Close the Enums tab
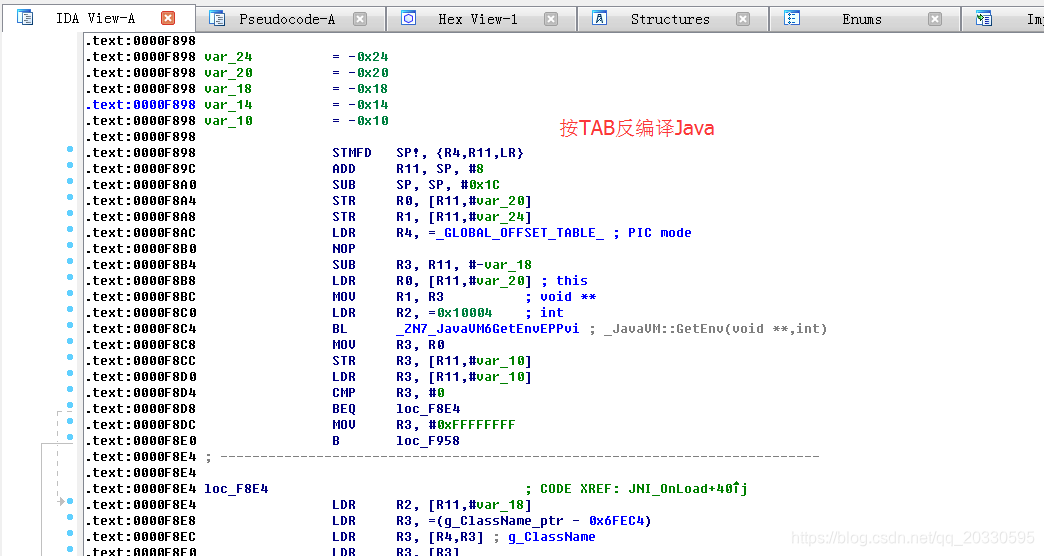Screen dimensions: 1044x556 (x=935, y=19)
